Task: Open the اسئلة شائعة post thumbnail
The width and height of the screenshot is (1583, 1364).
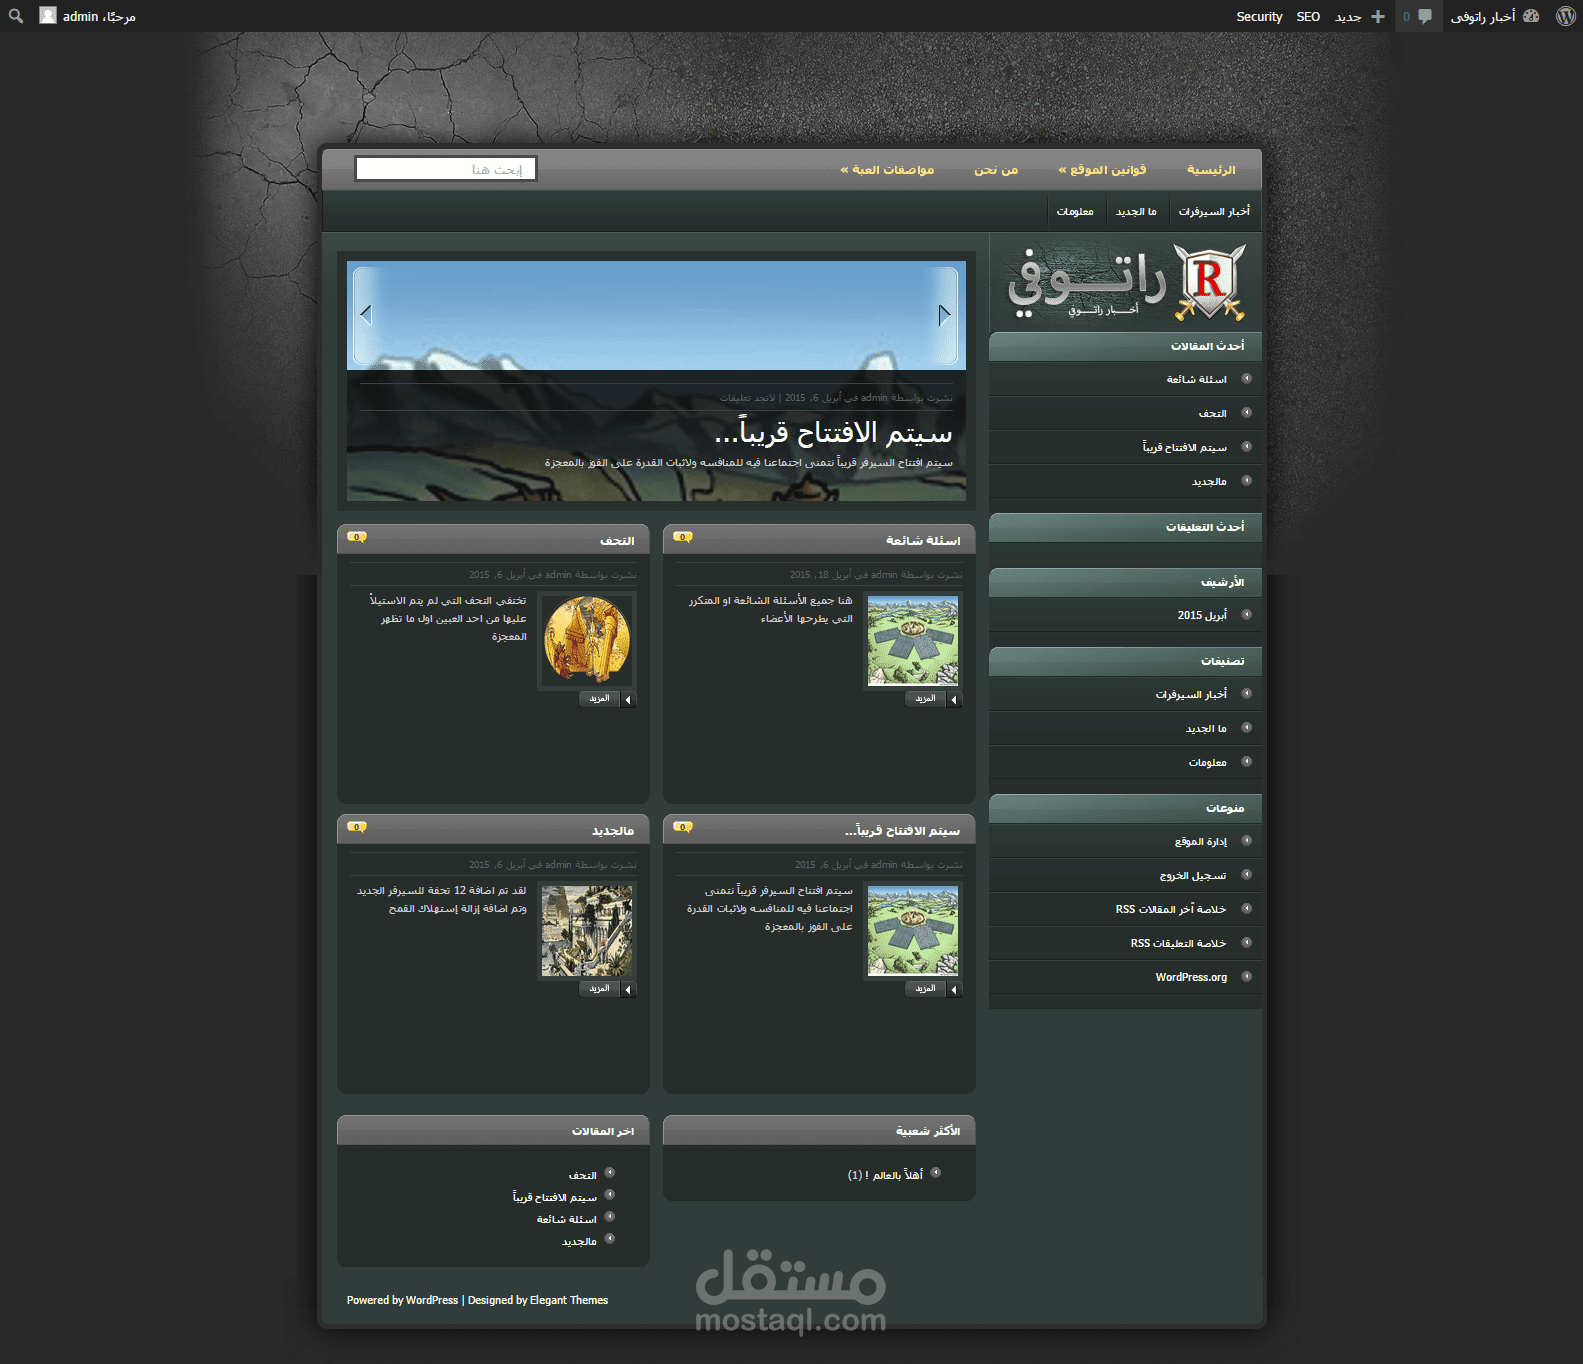Action: [x=913, y=641]
